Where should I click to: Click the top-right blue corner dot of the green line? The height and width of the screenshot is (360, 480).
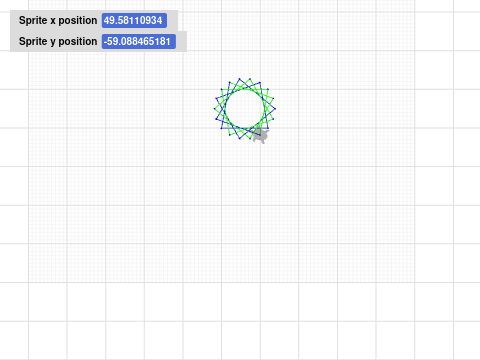pyautogui.click(x=268, y=89)
